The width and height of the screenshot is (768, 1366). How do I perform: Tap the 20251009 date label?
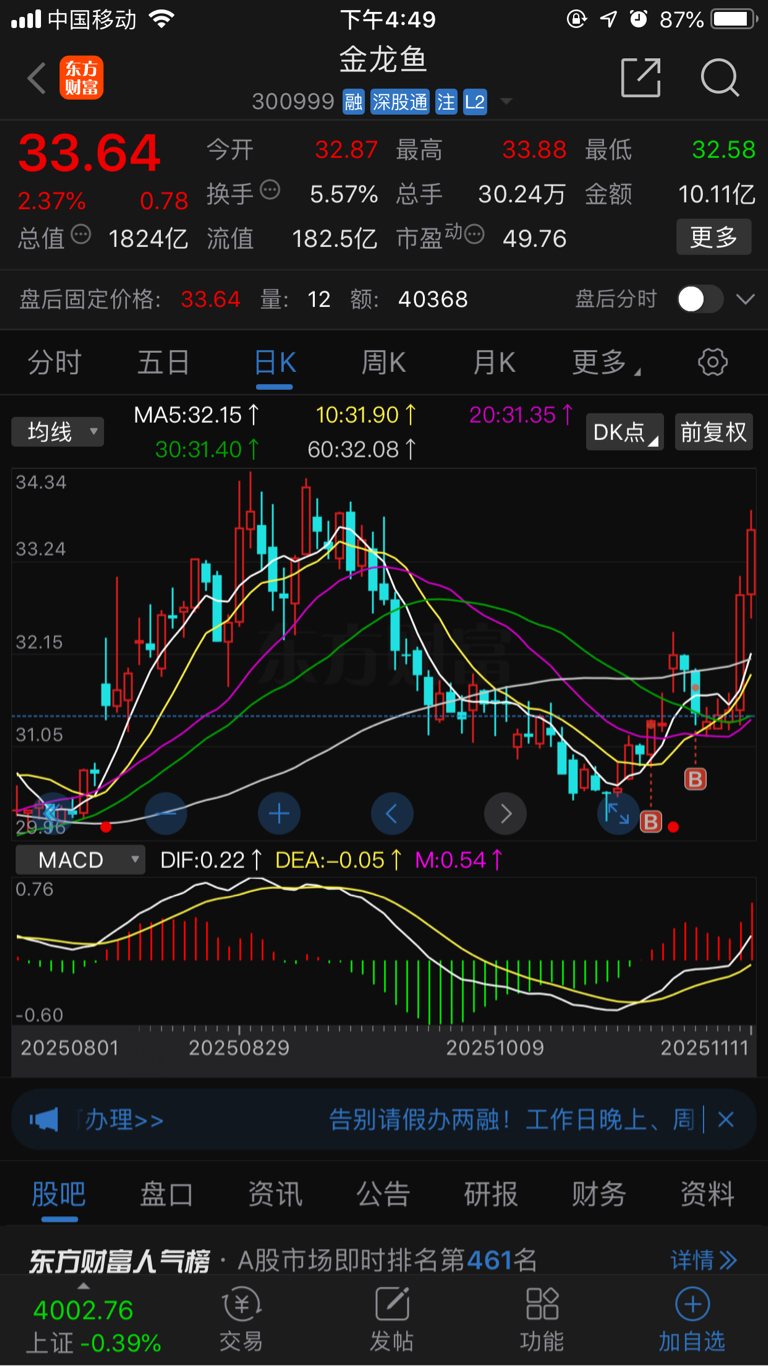[495, 1048]
